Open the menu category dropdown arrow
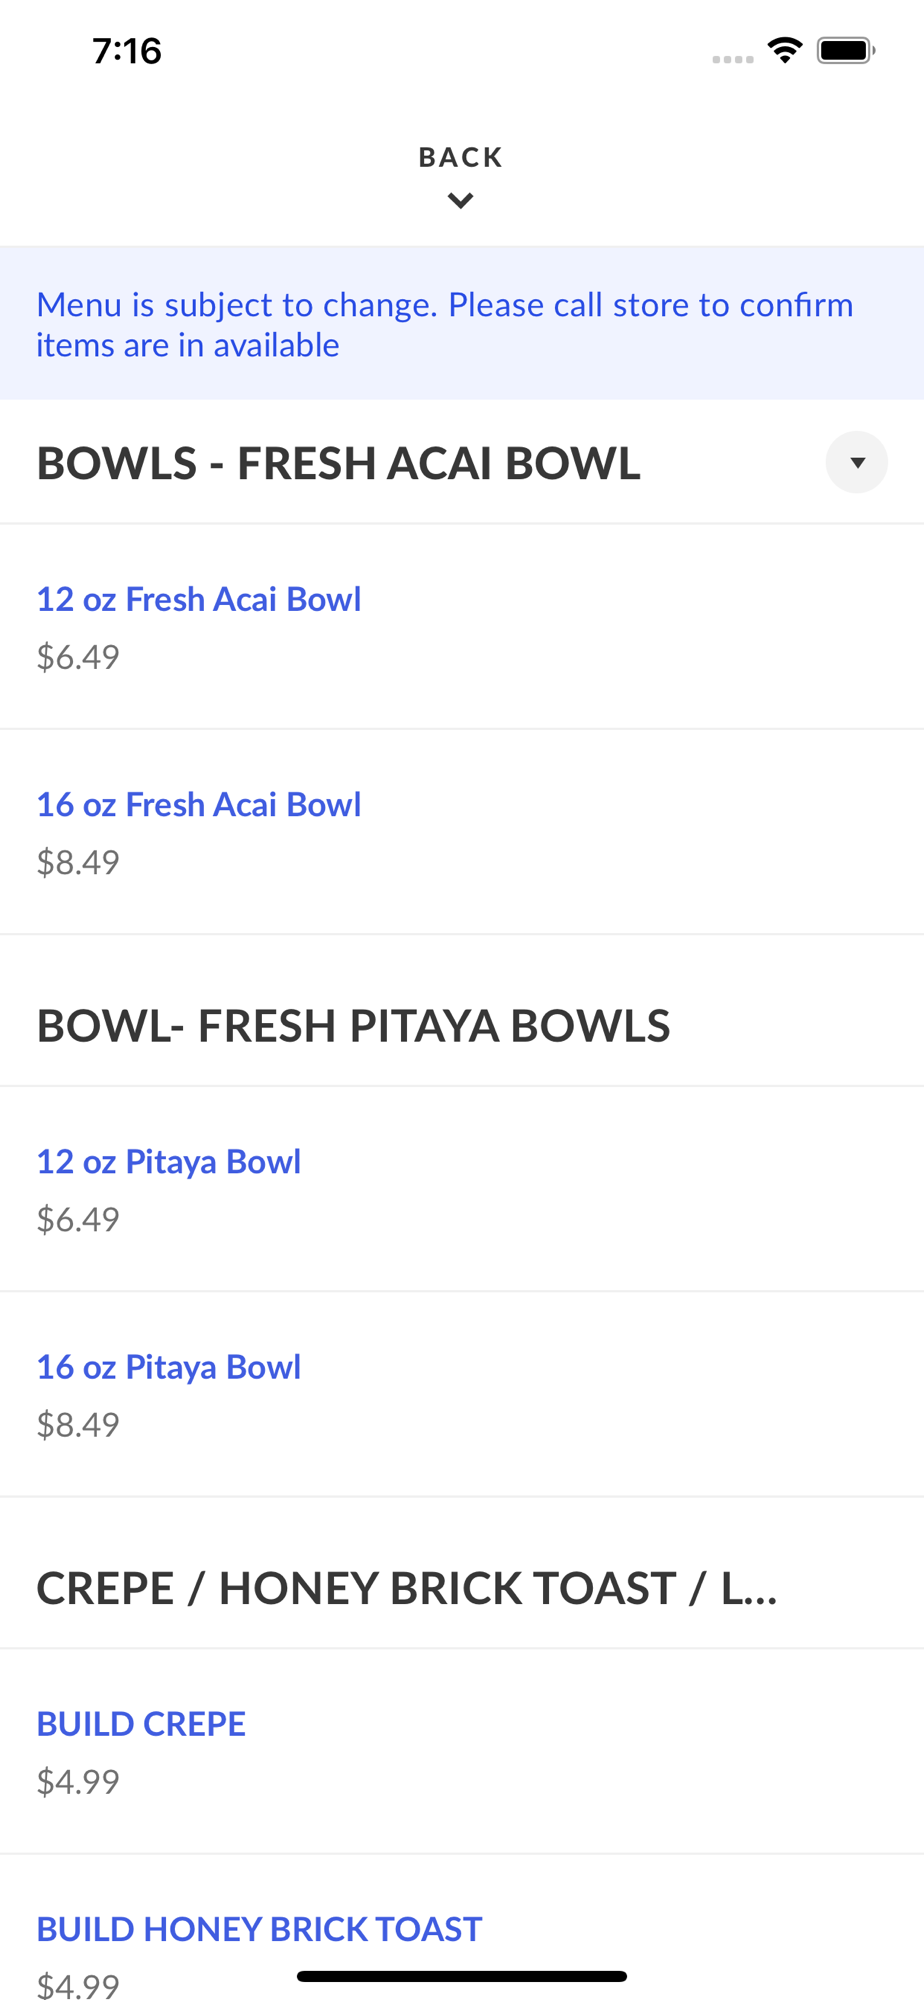 (856, 462)
